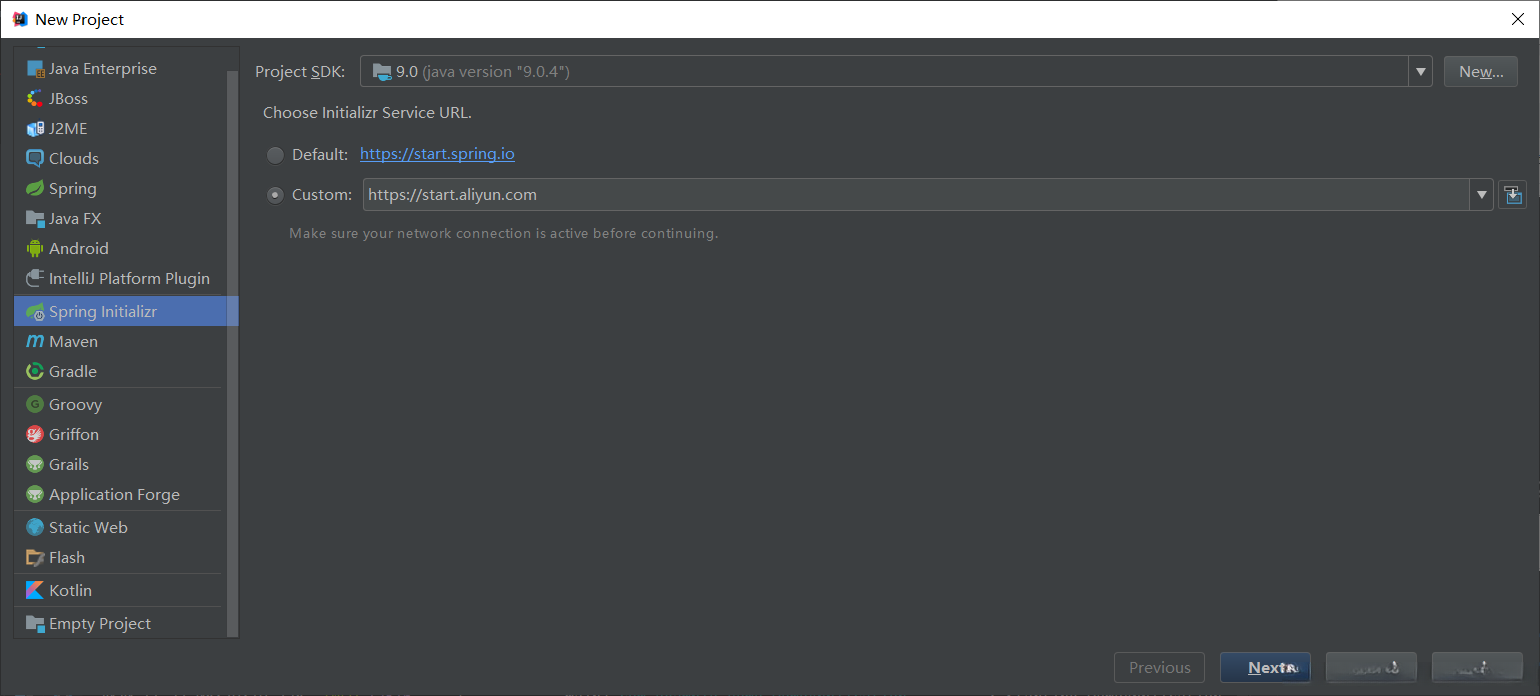Click the Maven project icon
Screen dimensions: 1540x696
36,342
